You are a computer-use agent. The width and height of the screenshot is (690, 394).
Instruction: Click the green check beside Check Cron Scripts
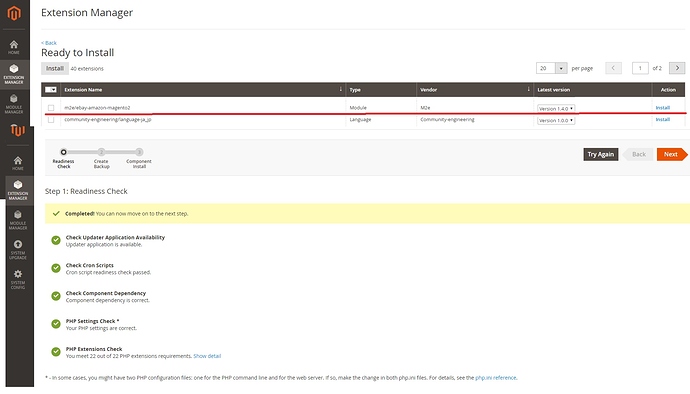point(56,268)
